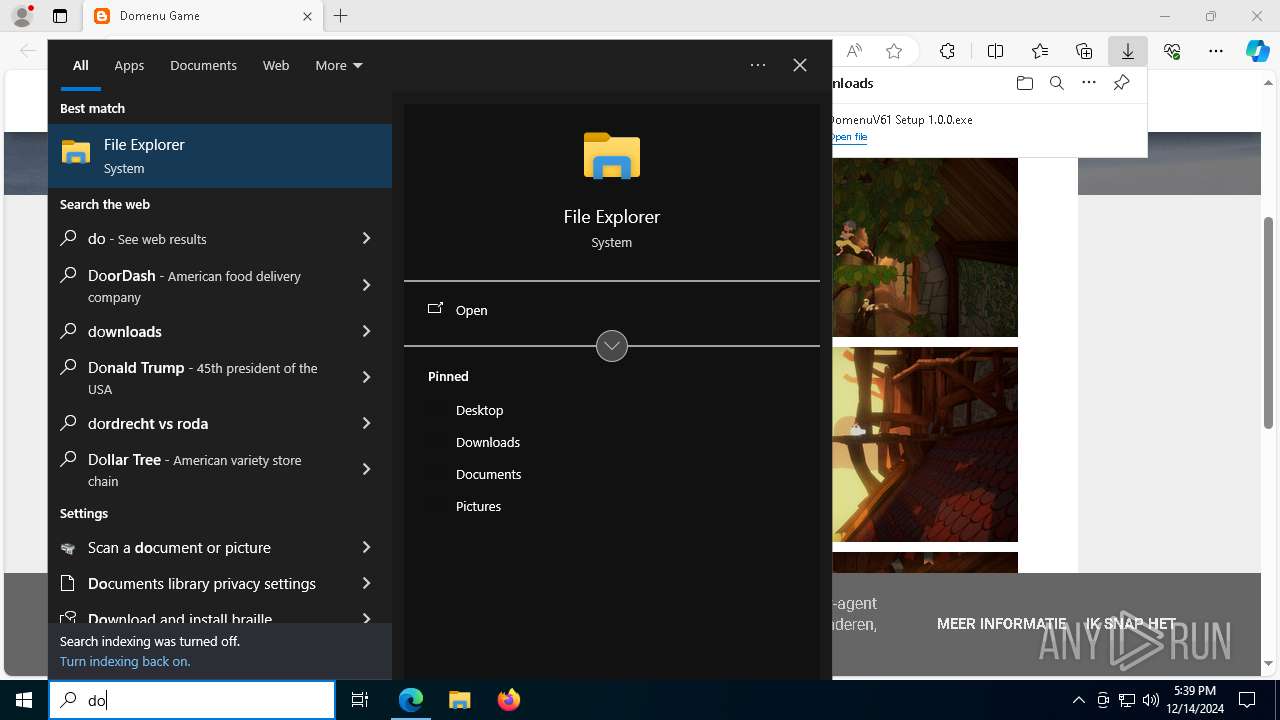Switch to the Documents search tab
Image resolution: width=1280 pixels, height=720 pixels.
(203, 65)
